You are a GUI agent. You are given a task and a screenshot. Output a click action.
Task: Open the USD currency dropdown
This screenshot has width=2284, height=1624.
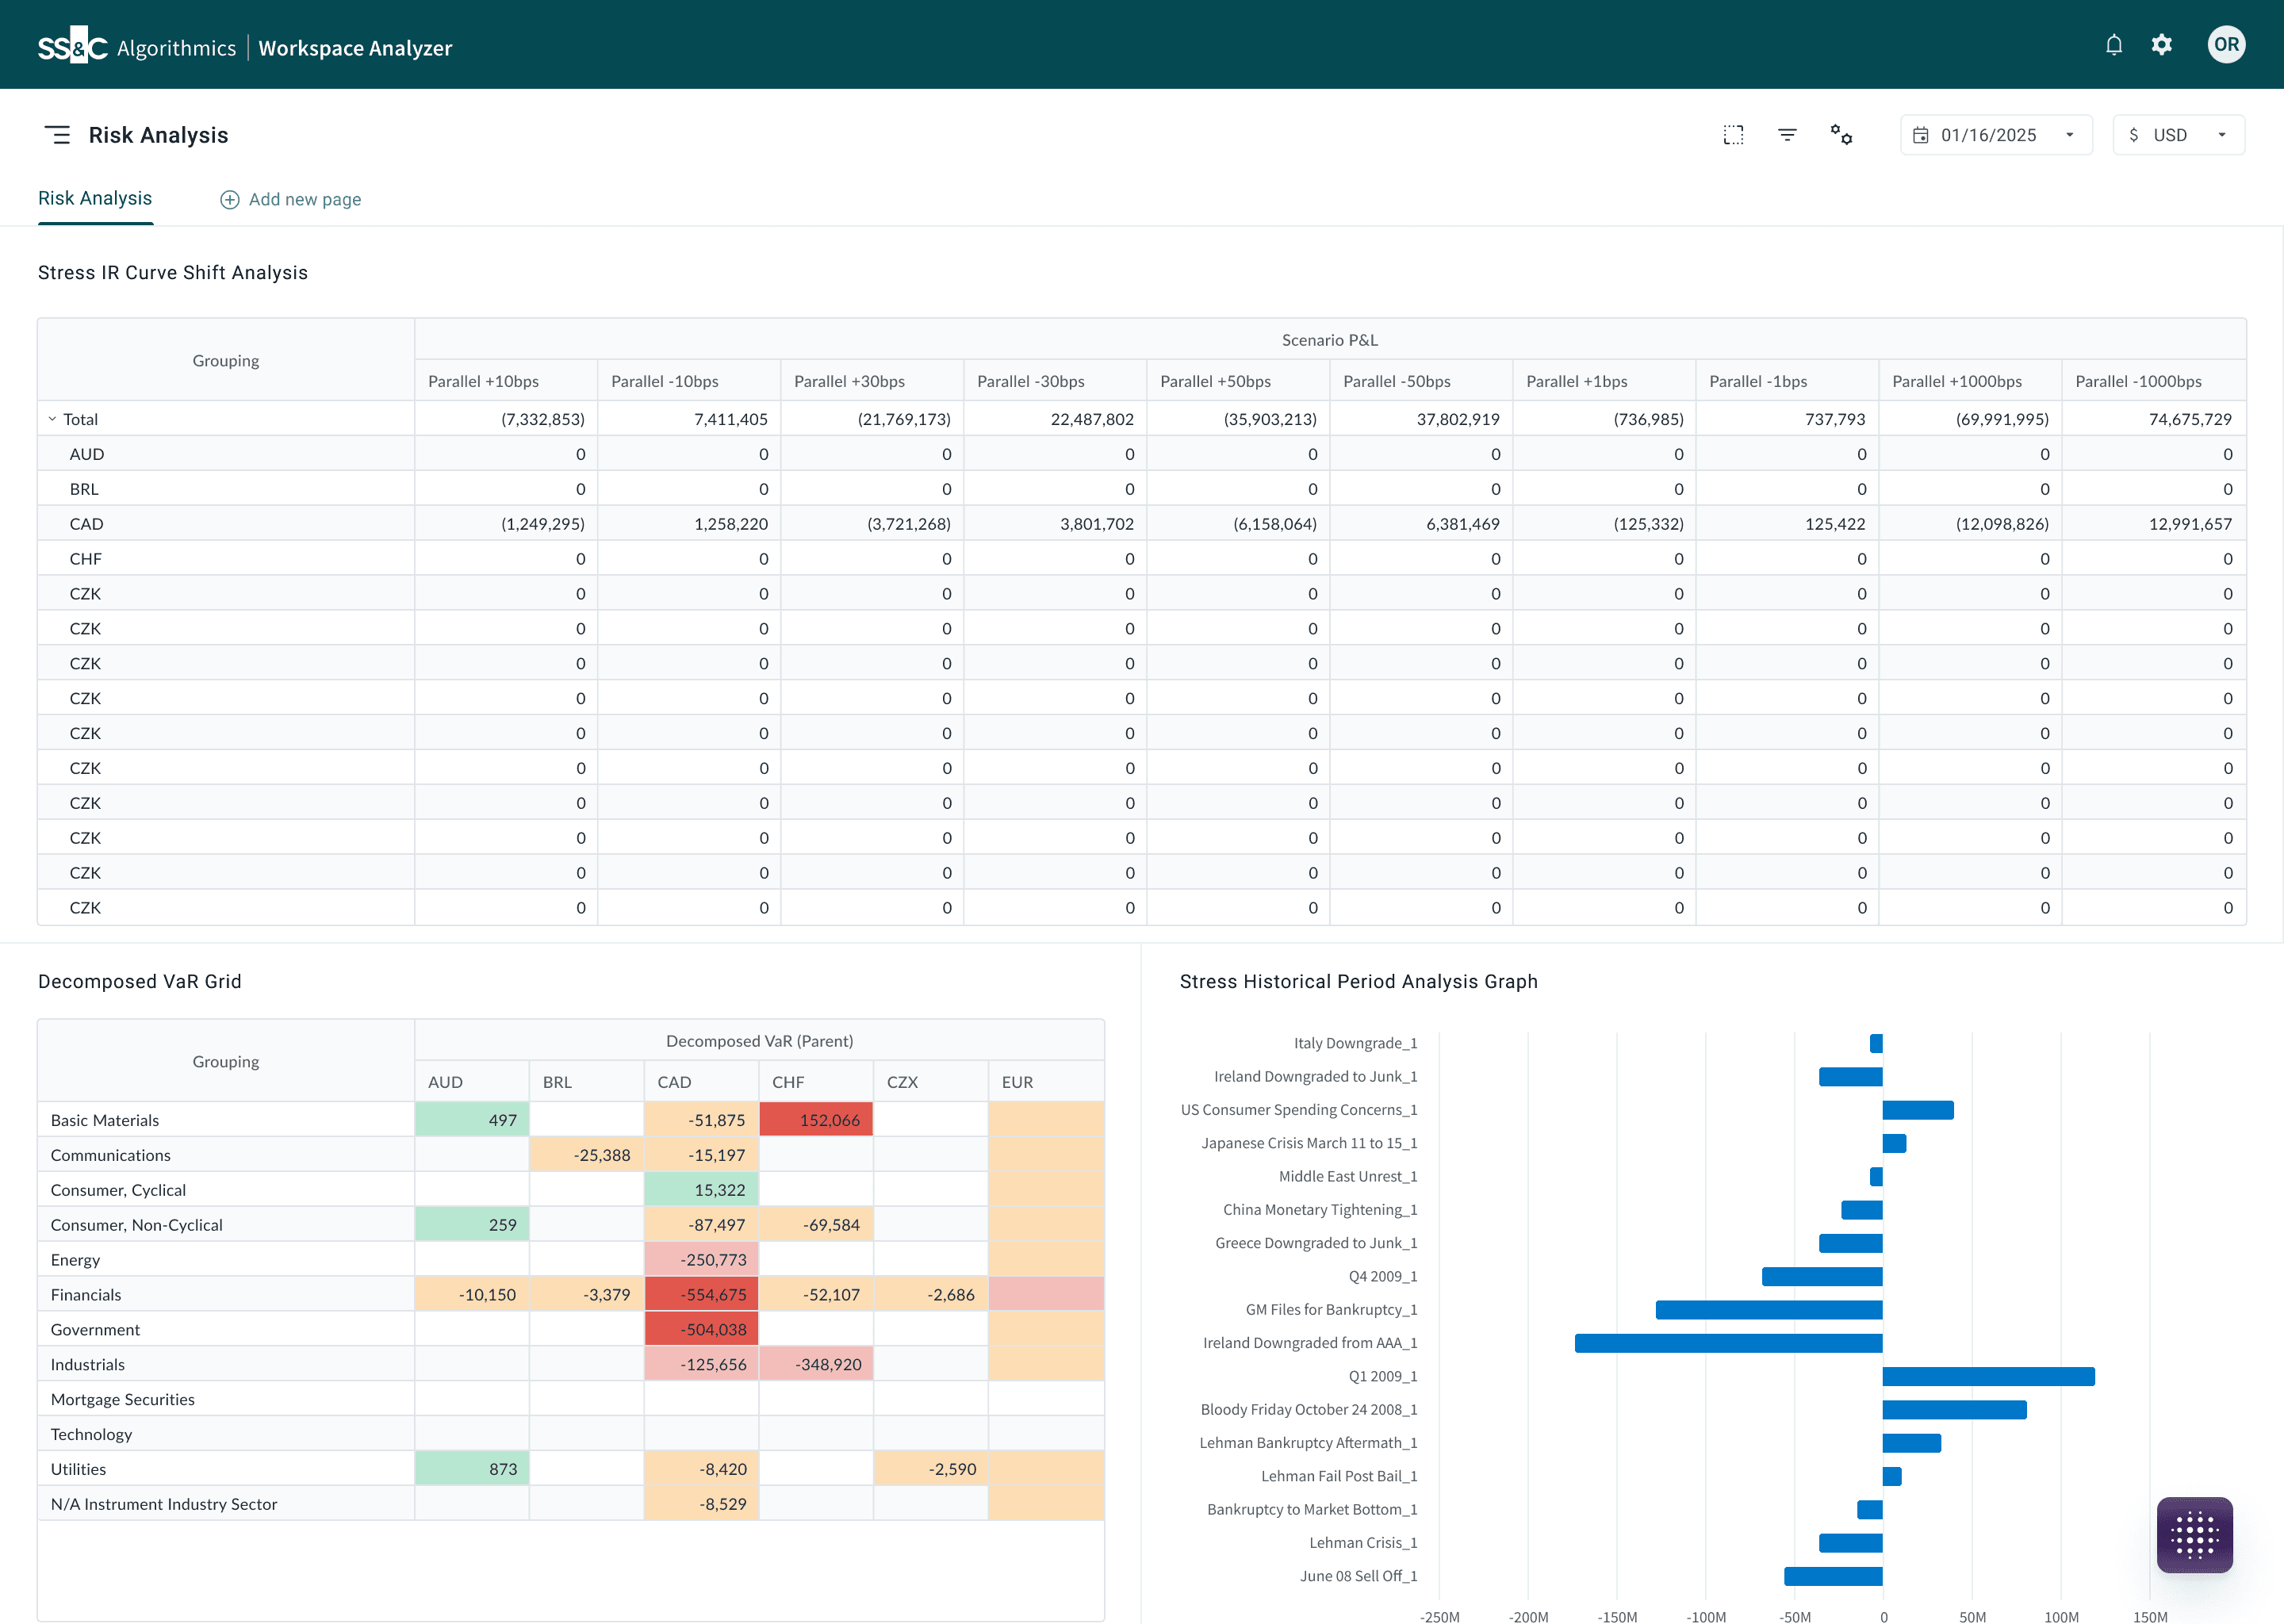2179,135
